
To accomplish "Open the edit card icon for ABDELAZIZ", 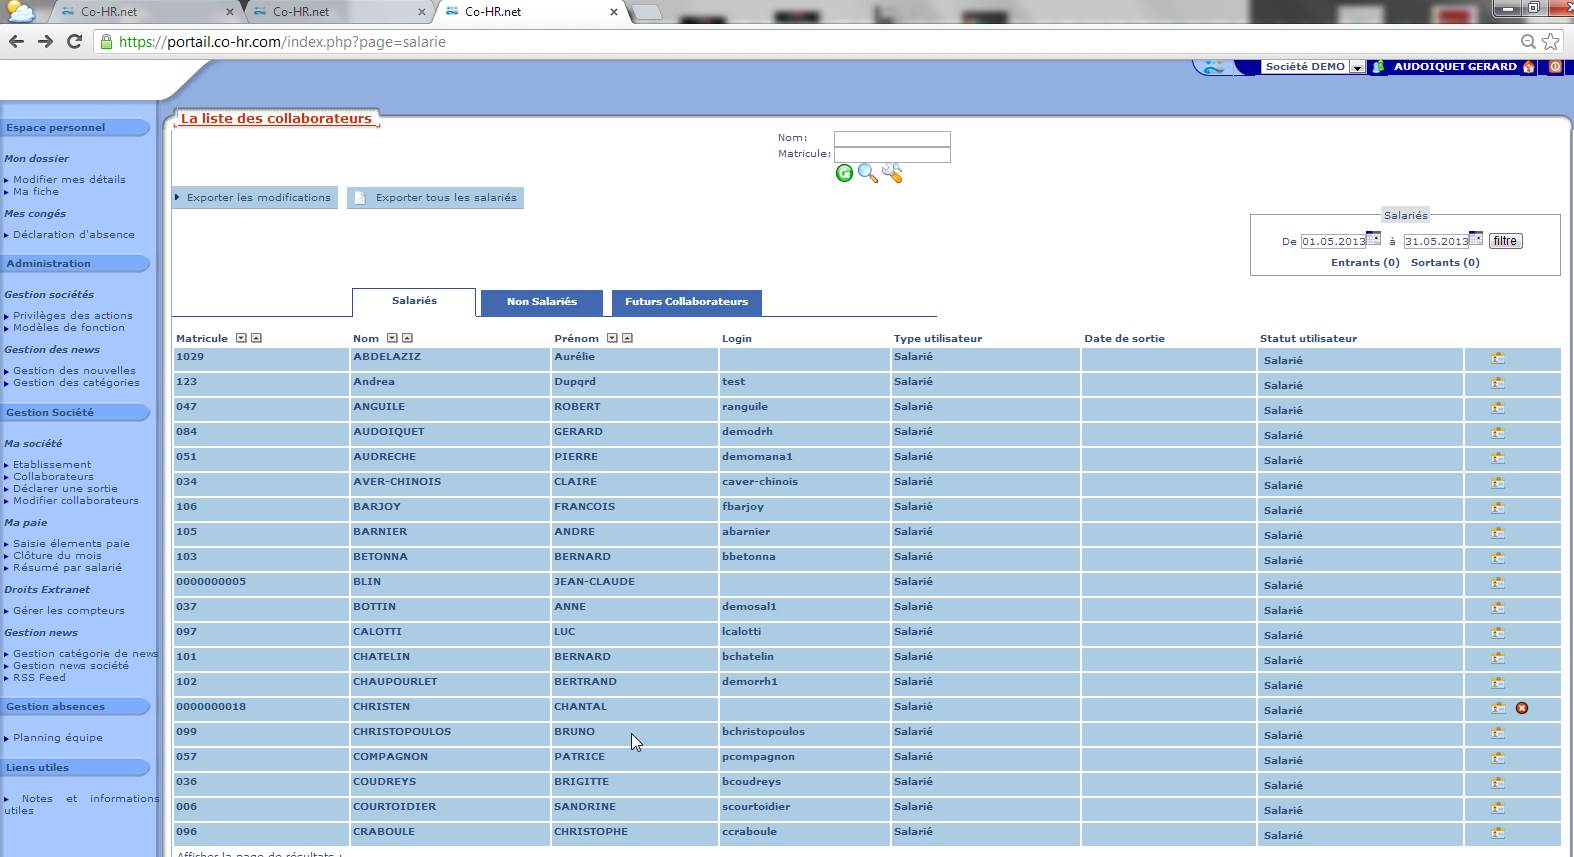I will (x=1497, y=358).
